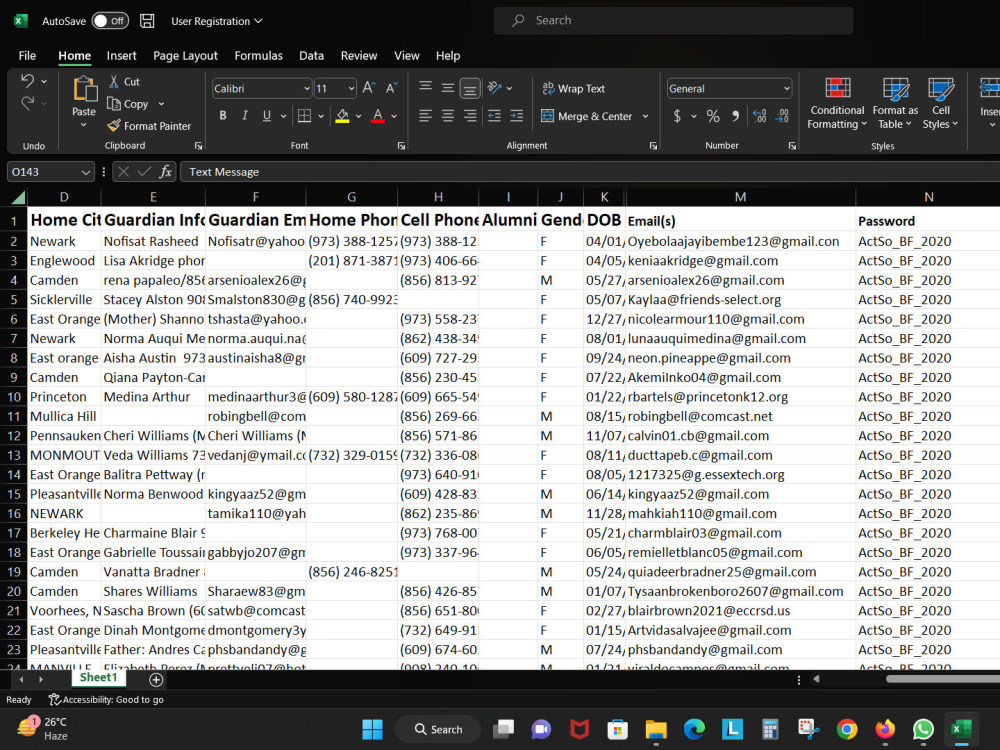Toggle Italic formatting

click(x=245, y=116)
